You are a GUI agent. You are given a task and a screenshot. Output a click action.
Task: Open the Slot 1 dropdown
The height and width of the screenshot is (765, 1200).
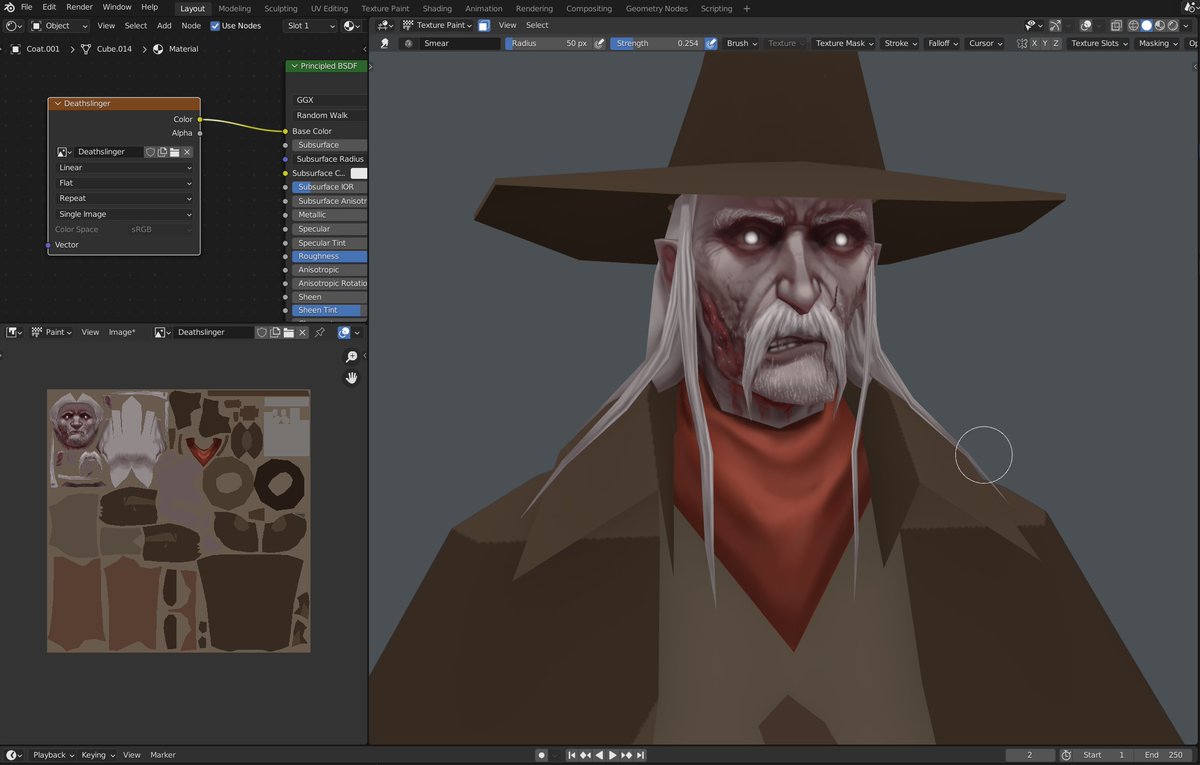point(310,25)
